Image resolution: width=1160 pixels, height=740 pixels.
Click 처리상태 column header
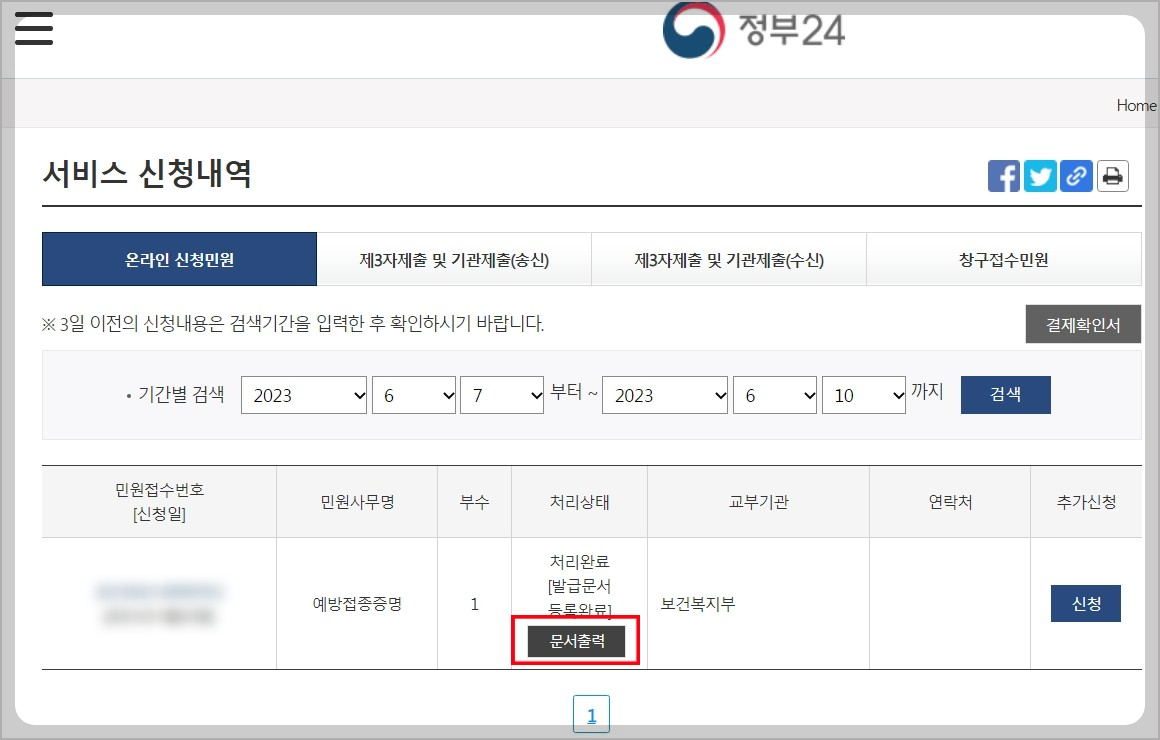pyautogui.click(x=579, y=502)
